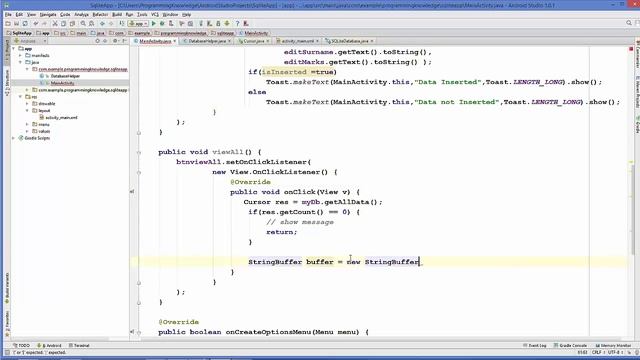Switch to the Cursor.java editor tab
Image resolution: width=640 pixels, height=360 pixels.
coord(254,41)
